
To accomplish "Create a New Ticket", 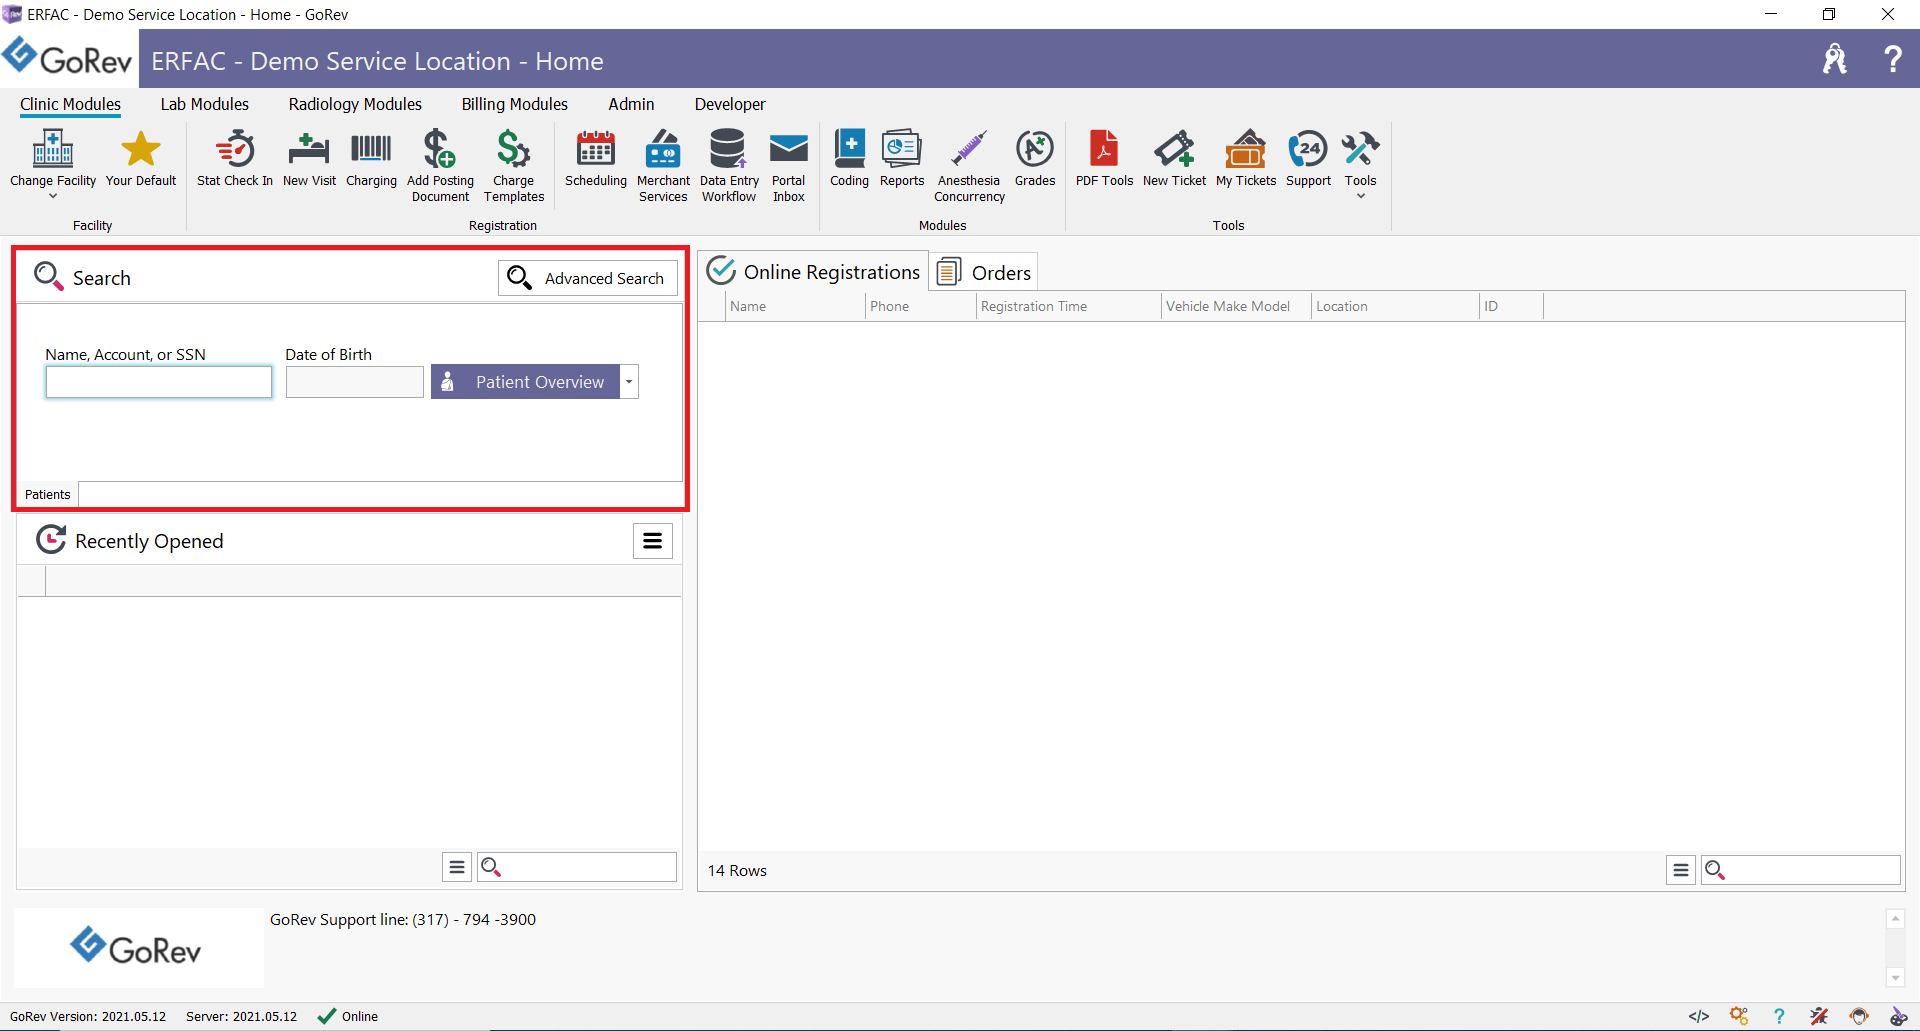I will pyautogui.click(x=1175, y=159).
